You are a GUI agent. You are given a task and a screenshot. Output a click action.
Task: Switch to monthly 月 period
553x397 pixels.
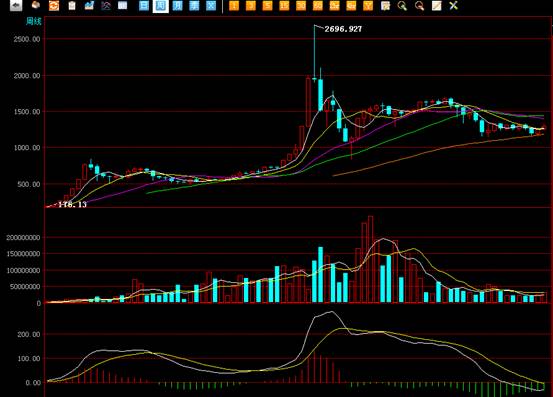click(177, 5)
